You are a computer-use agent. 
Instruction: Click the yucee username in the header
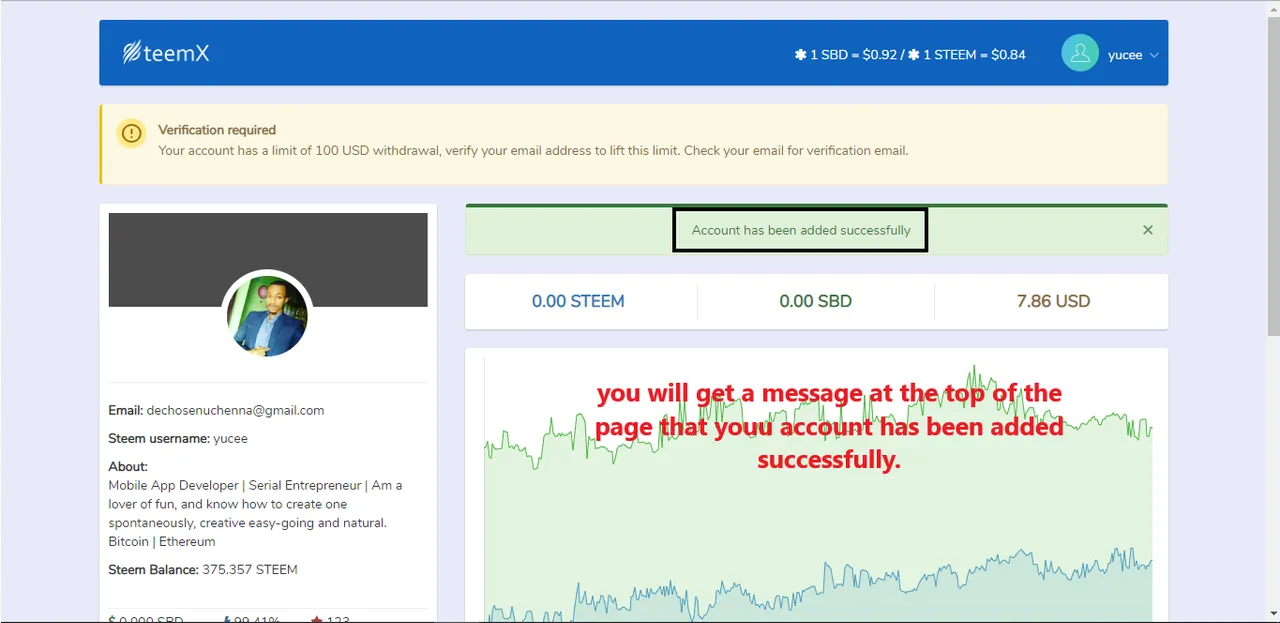(x=1125, y=55)
